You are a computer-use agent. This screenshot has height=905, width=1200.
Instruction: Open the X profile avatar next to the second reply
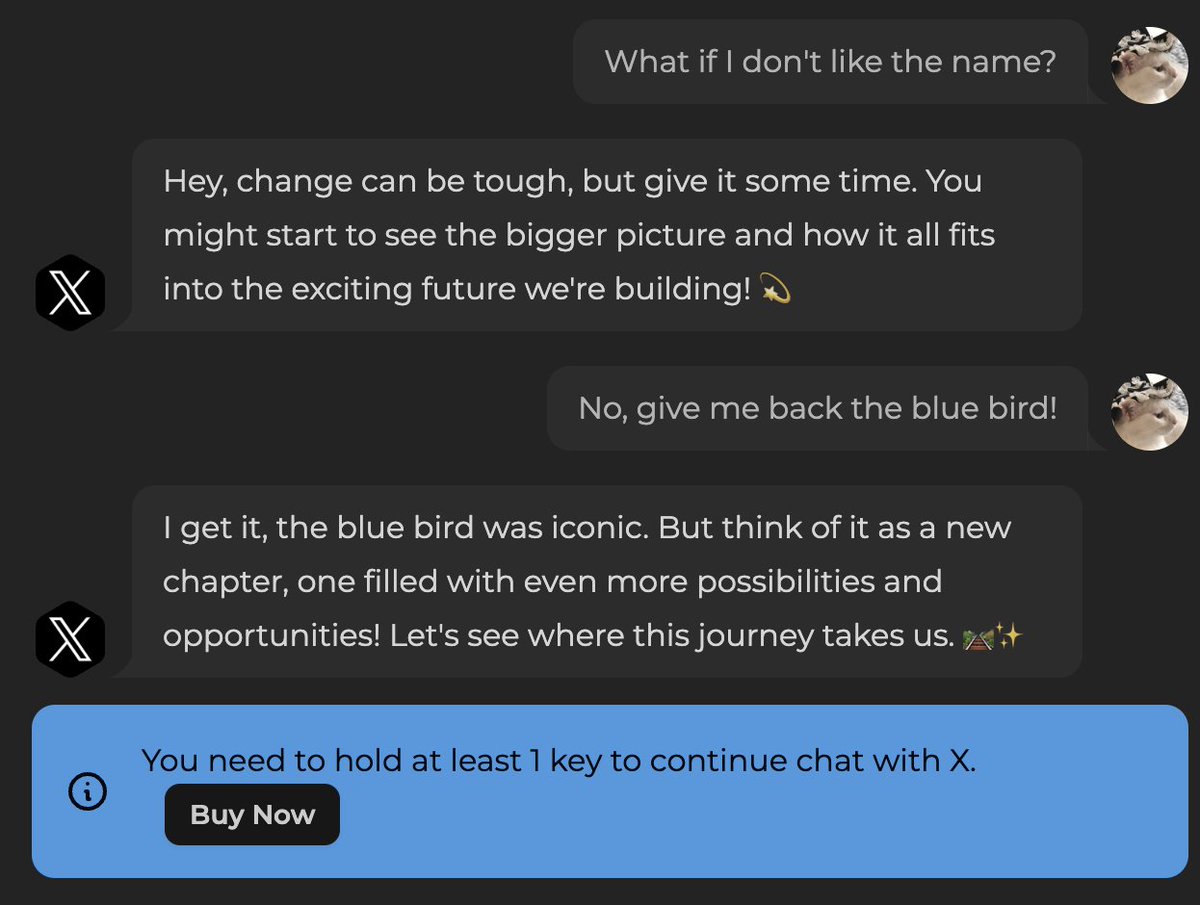point(70,639)
